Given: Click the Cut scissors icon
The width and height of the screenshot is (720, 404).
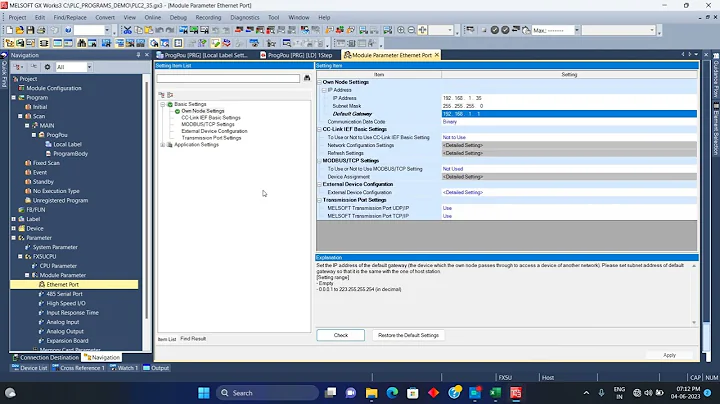Looking at the screenshot, I should (127, 30).
